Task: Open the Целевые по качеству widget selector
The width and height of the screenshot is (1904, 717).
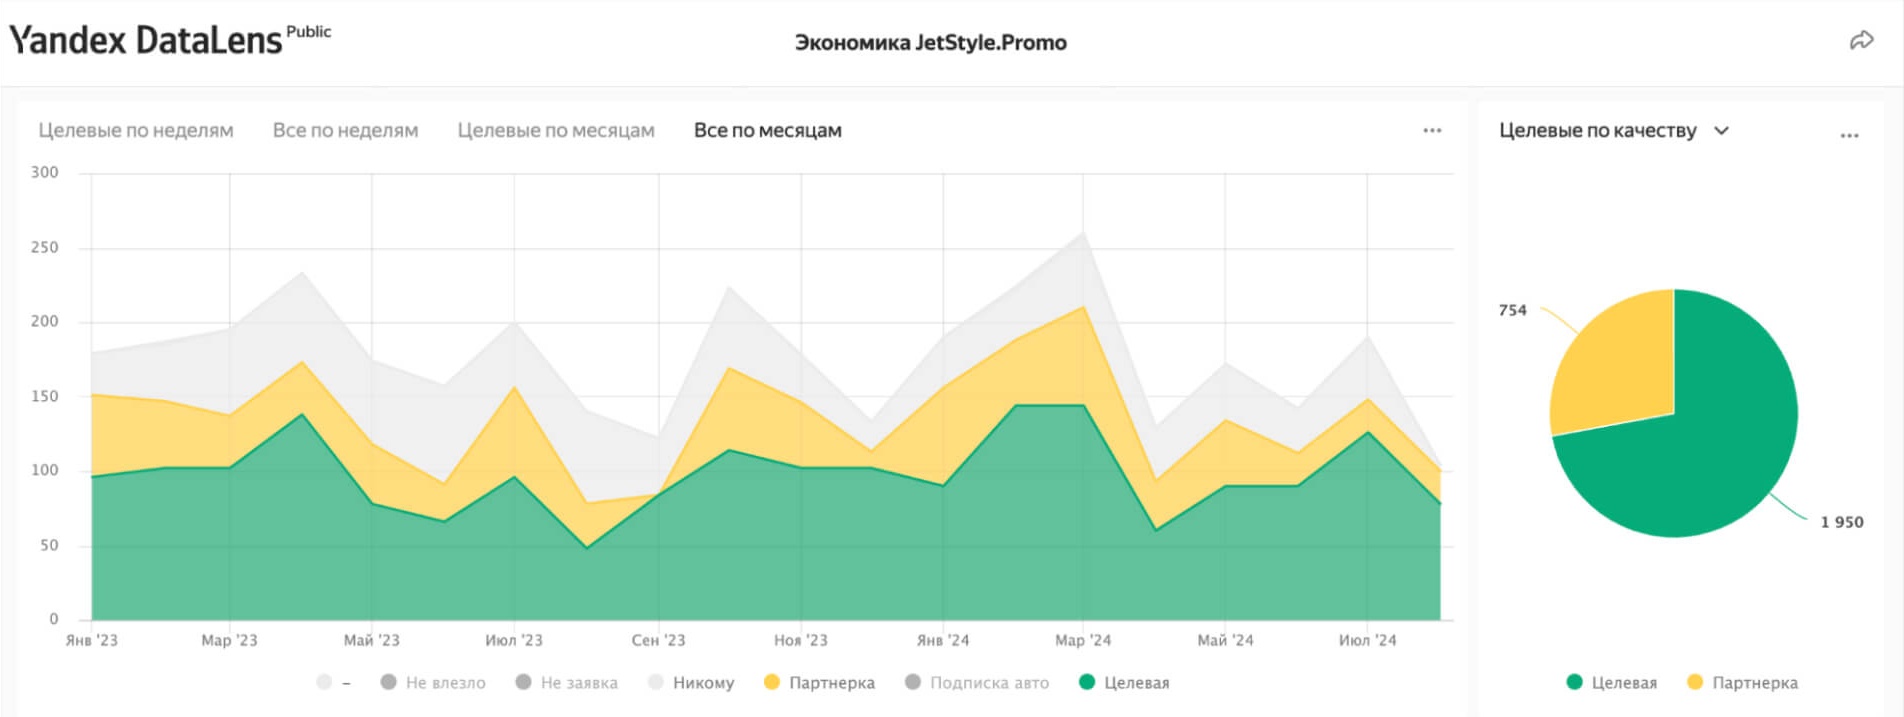Action: pos(1597,131)
